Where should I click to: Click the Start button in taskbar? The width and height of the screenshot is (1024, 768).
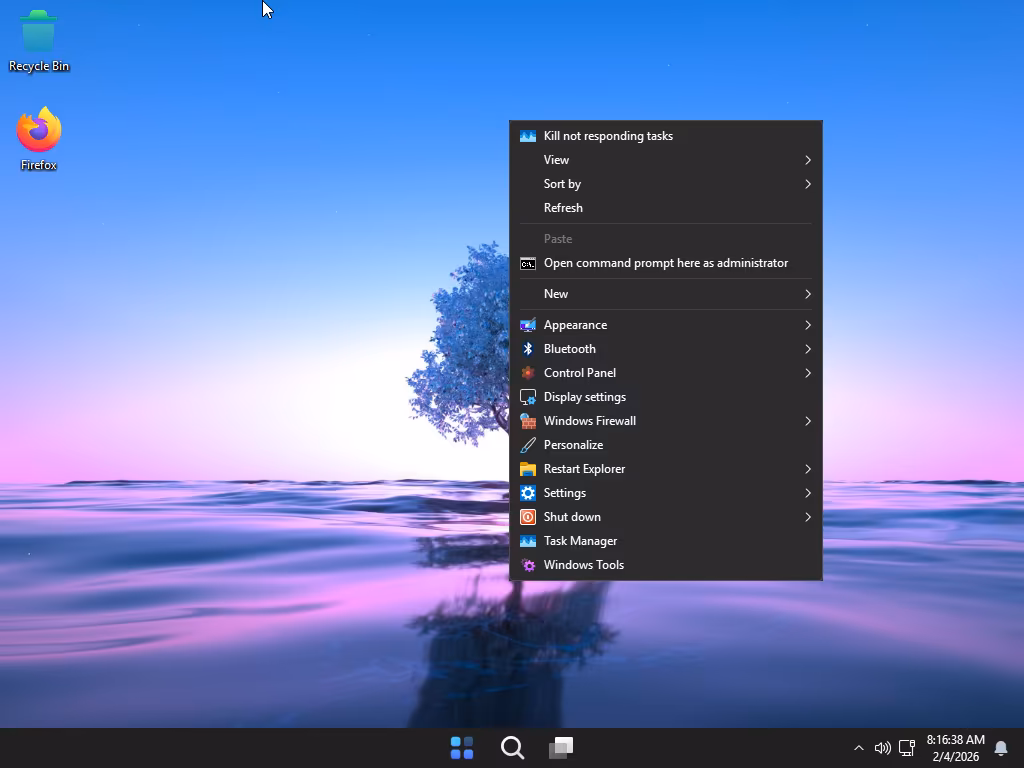pyautogui.click(x=462, y=748)
